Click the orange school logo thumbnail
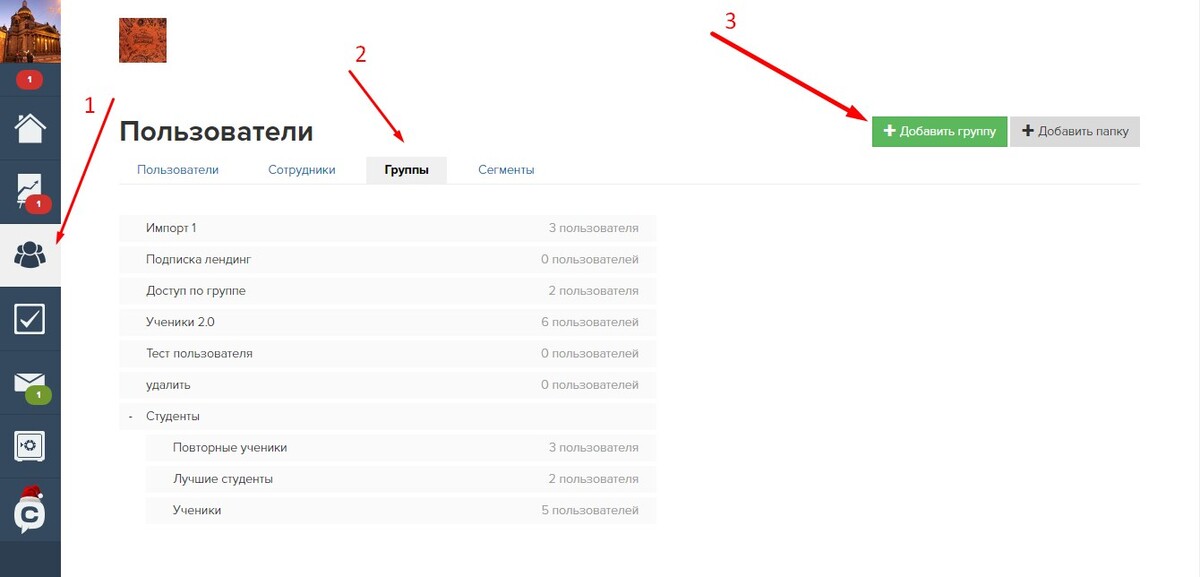Viewport: 1200px width, 577px height. click(142, 40)
